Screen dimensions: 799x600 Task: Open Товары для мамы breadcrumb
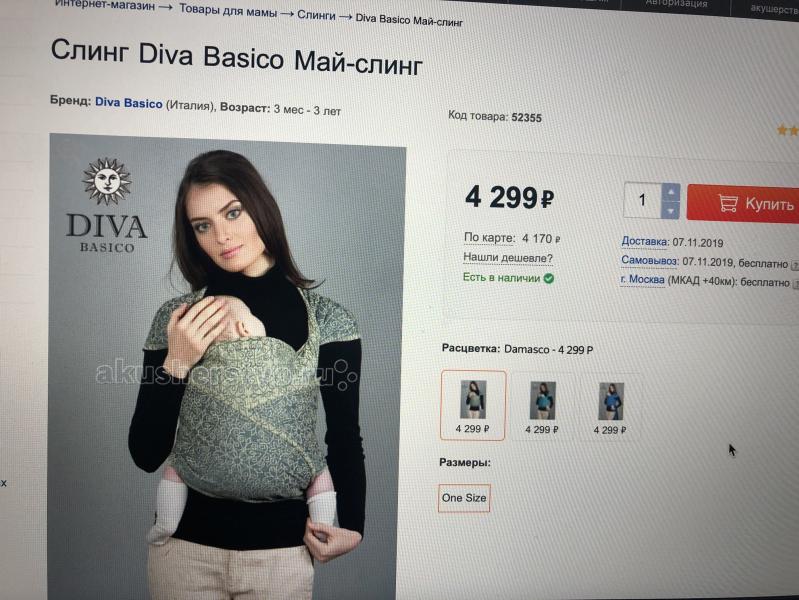click(x=228, y=11)
